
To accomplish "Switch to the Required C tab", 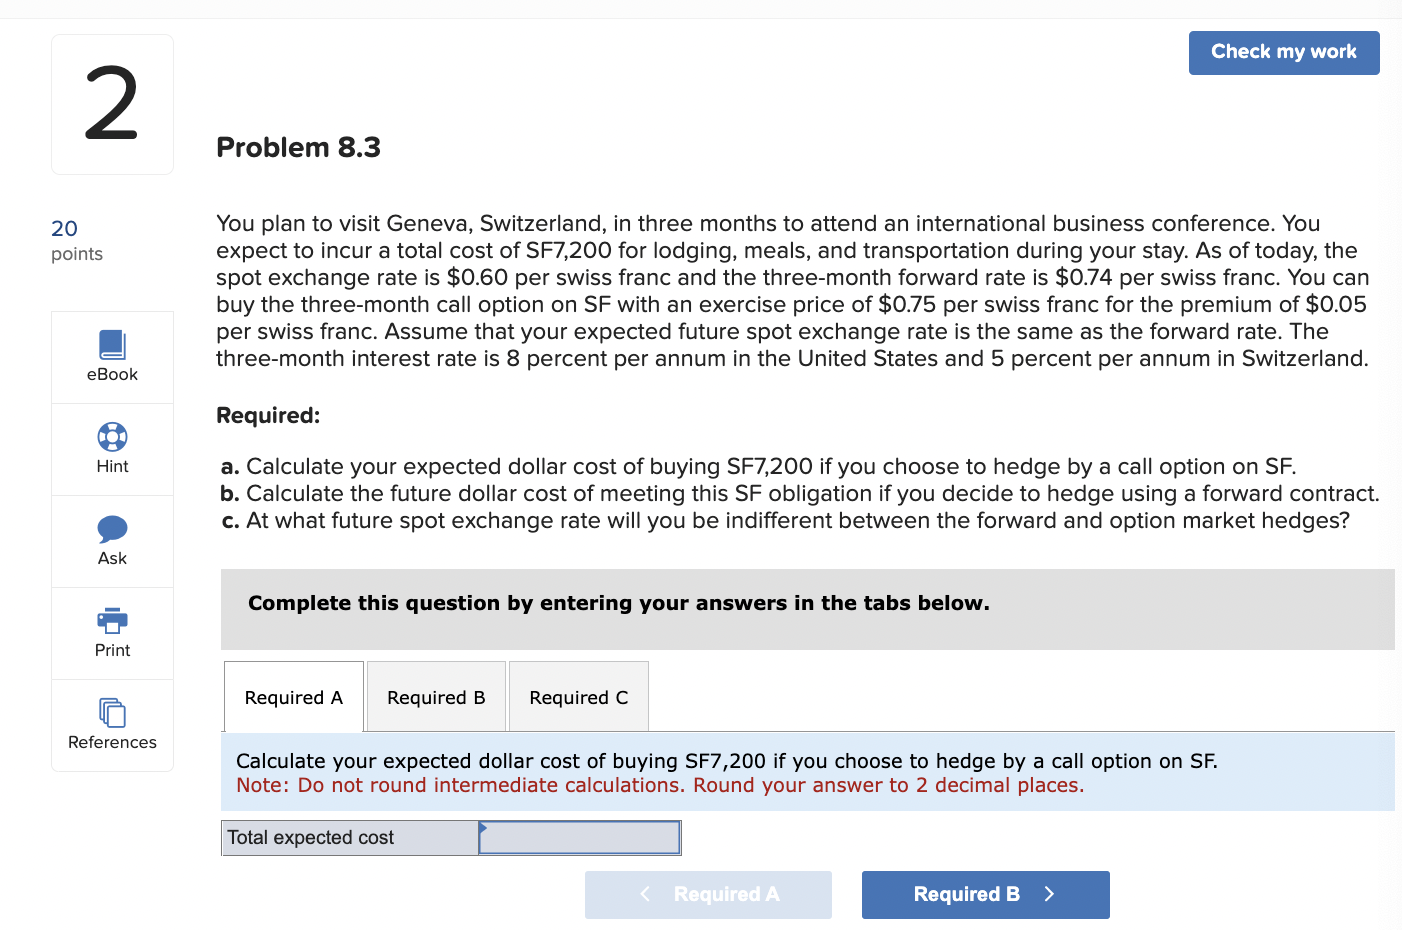I will tap(578, 696).
